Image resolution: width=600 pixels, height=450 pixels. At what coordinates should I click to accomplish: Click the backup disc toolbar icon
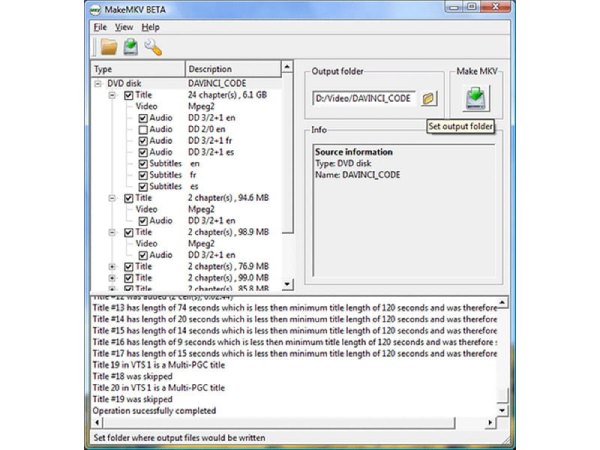click(x=130, y=47)
